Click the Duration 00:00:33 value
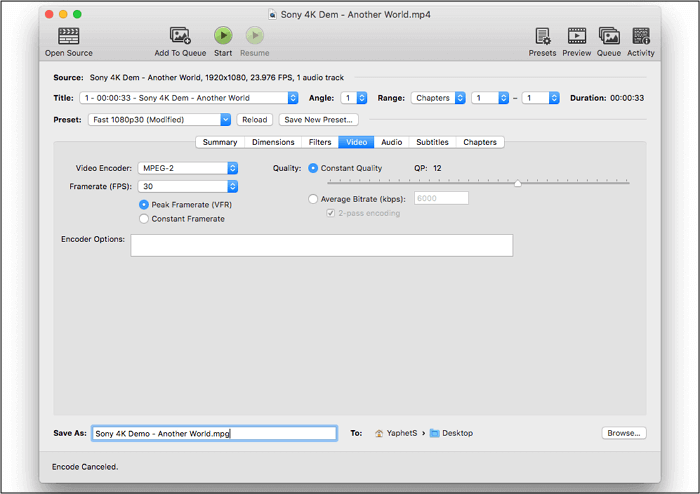Screen dimensions: 700x494 627,98
